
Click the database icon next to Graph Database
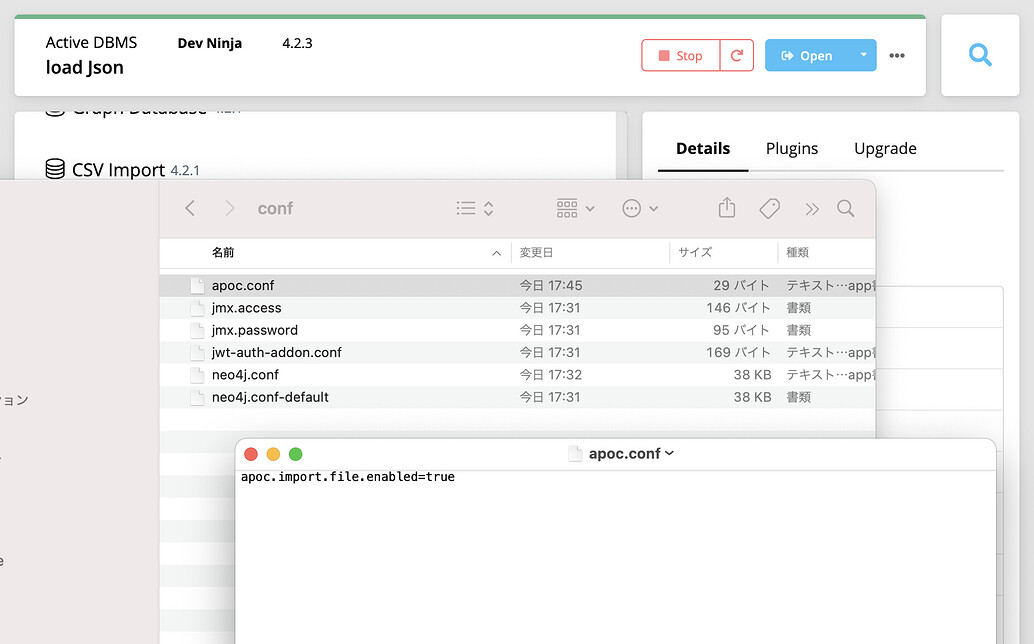pos(55,107)
